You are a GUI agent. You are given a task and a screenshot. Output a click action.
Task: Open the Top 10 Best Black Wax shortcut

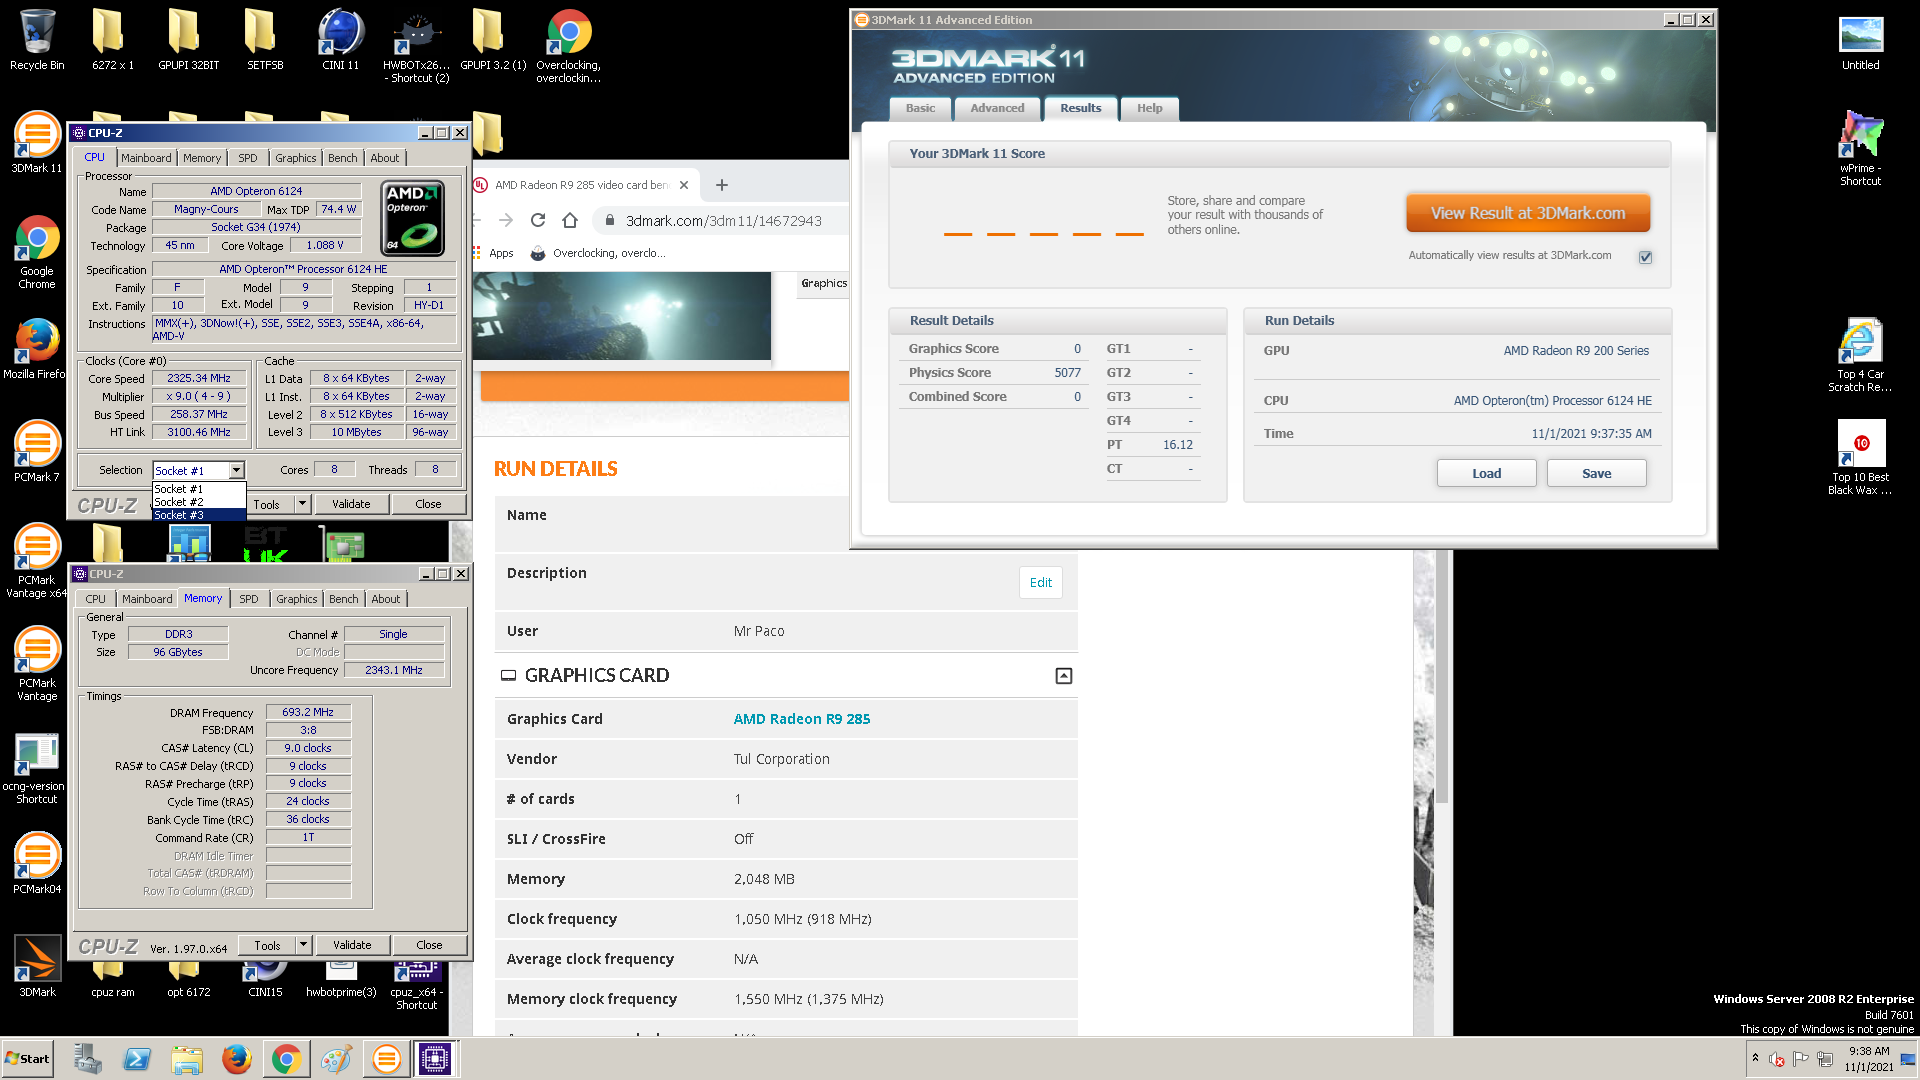tap(1860, 457)
